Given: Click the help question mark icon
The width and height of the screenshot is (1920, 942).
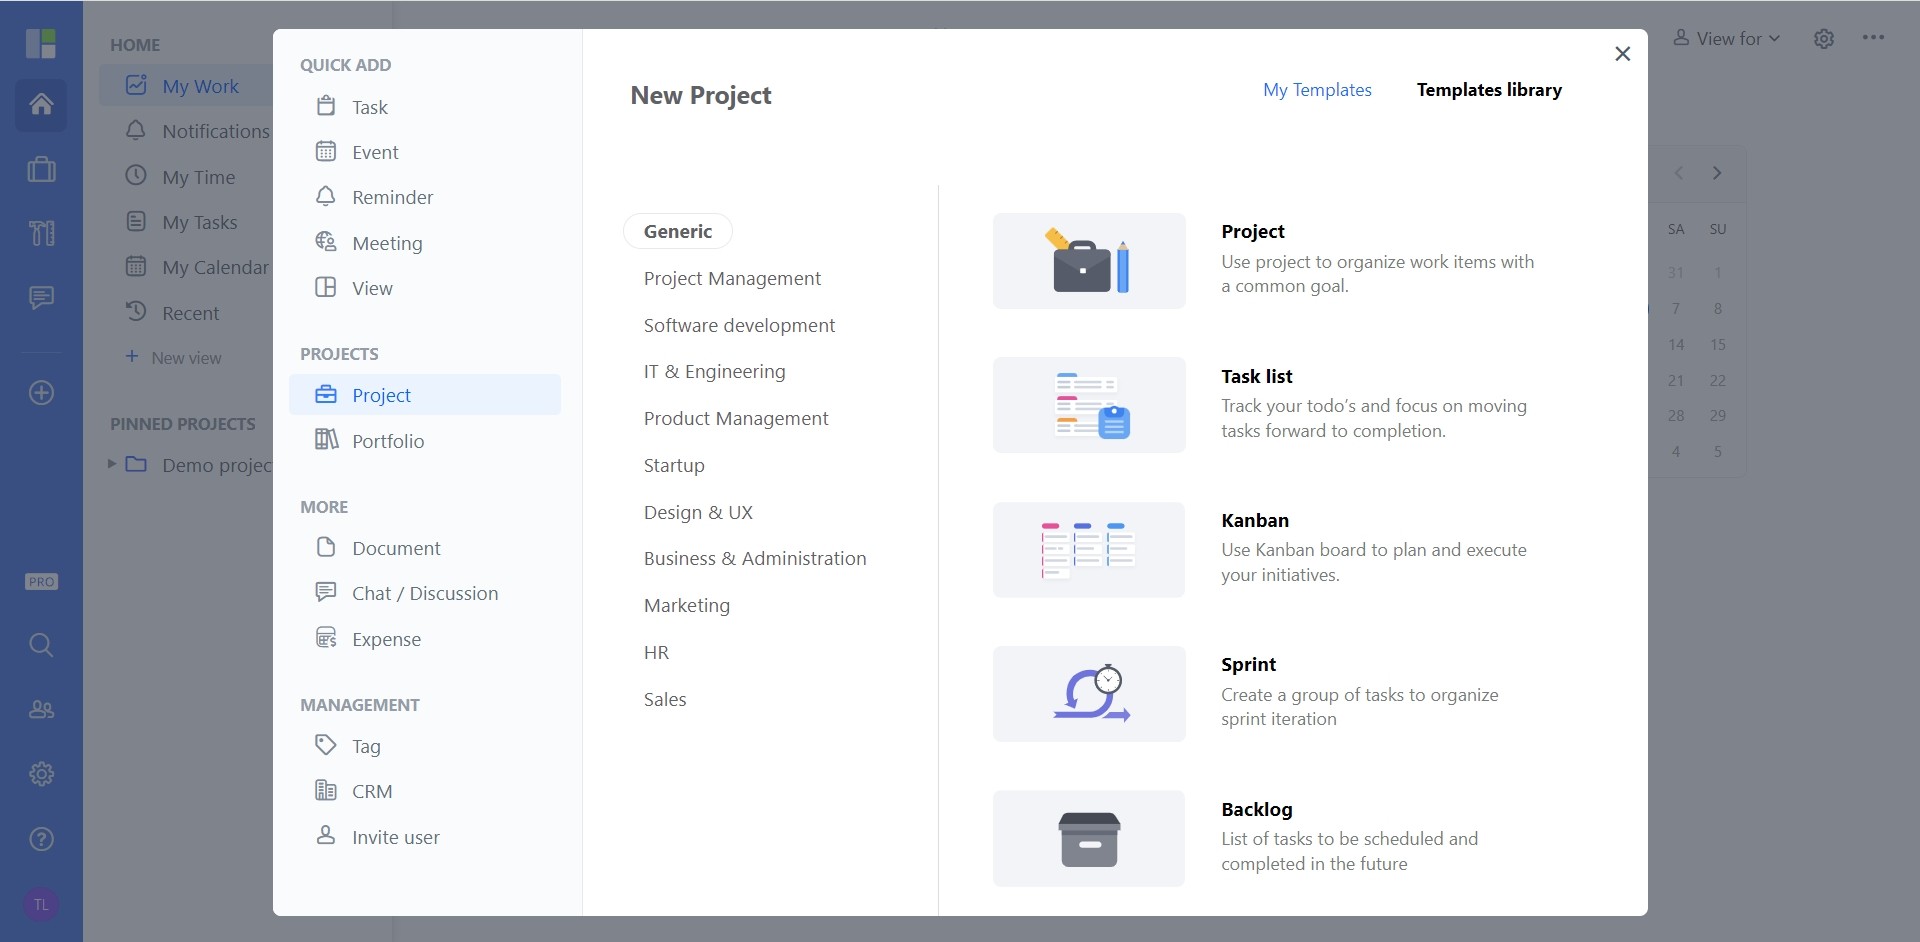Looking at the screenshot, I should (x=40, y=839).
